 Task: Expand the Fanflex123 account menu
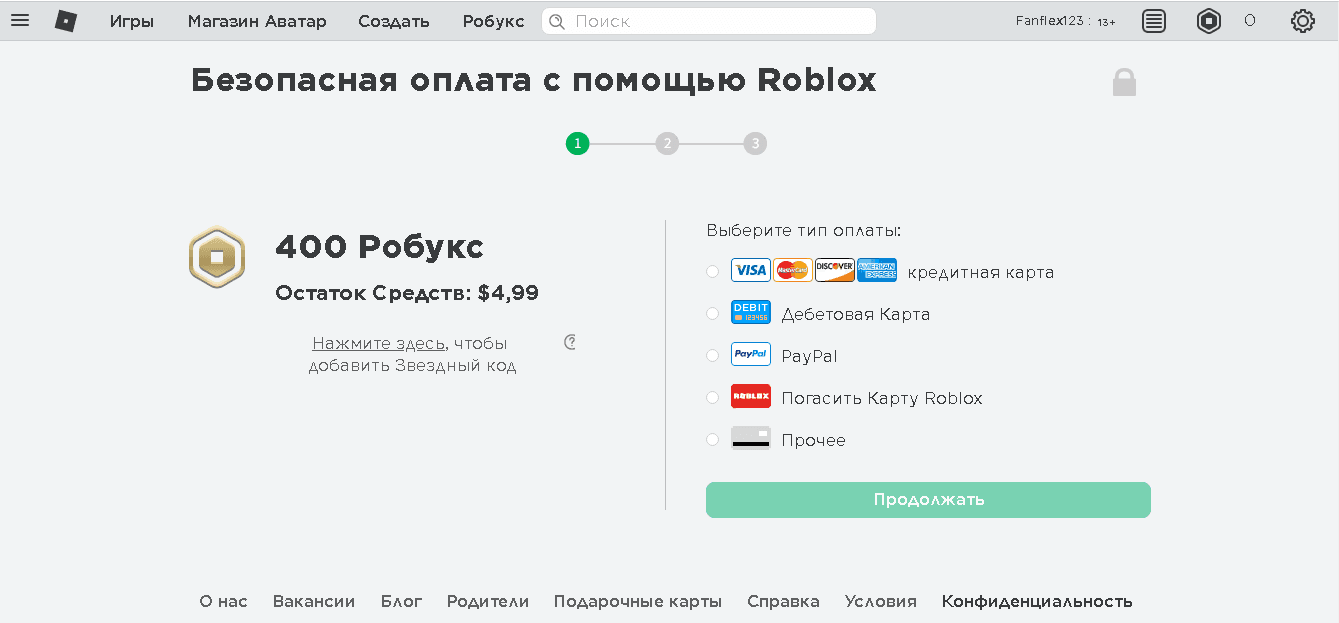[x=1064, y=20]
